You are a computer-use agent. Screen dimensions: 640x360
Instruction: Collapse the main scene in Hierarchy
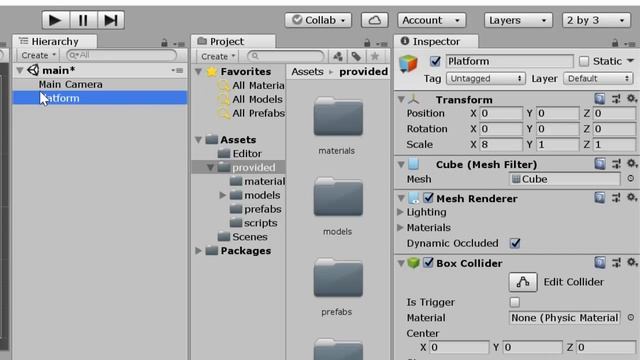(20, 70)
